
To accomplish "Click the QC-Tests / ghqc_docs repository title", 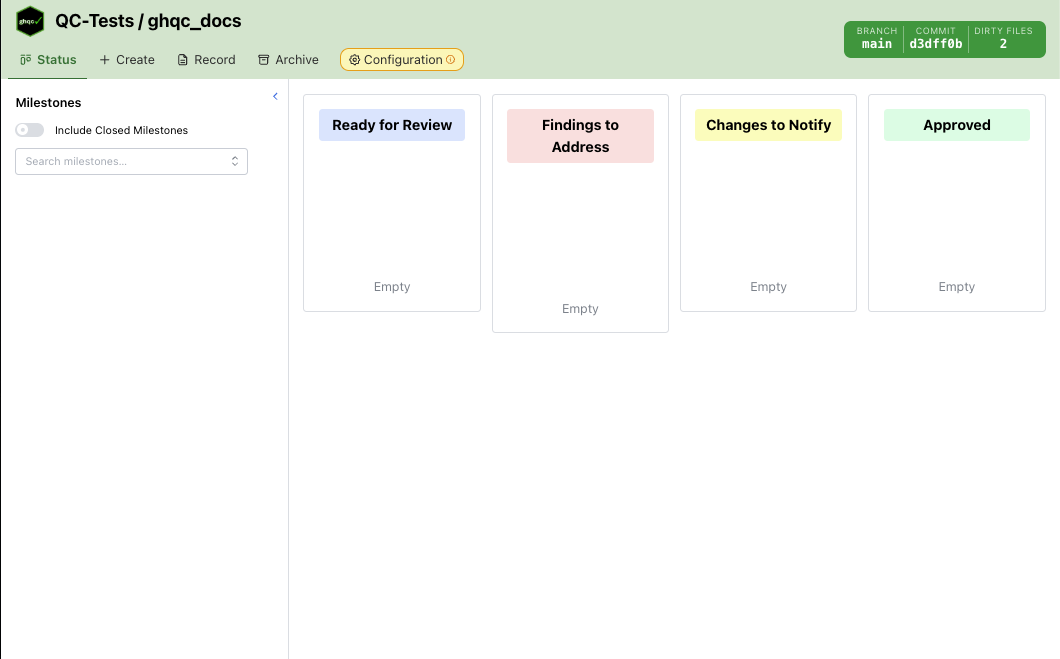I will [x=148, y=21].
